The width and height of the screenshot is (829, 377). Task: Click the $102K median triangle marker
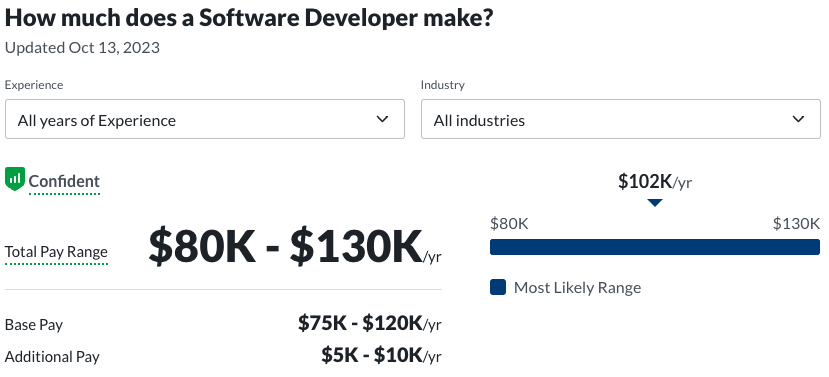(x=655, y=203)
